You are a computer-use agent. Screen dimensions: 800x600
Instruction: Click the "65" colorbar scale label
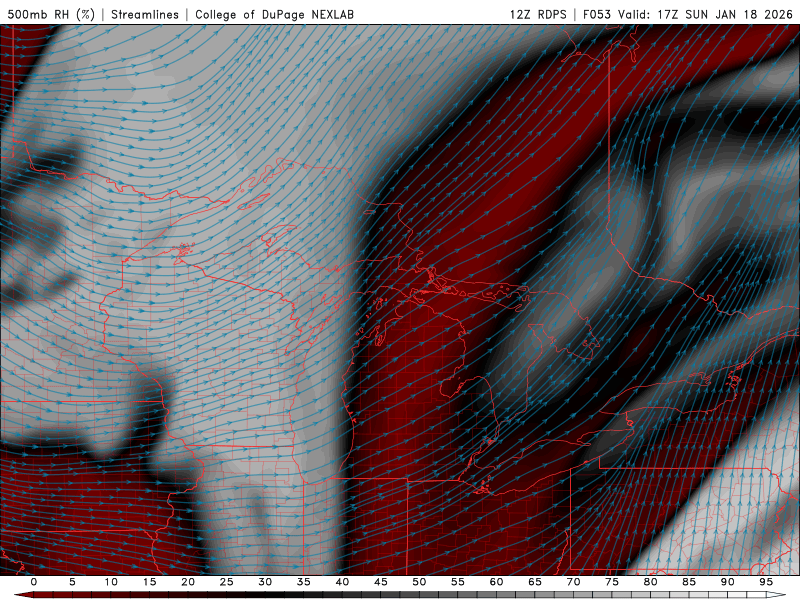pyautogui.click(x=535, y=582)
